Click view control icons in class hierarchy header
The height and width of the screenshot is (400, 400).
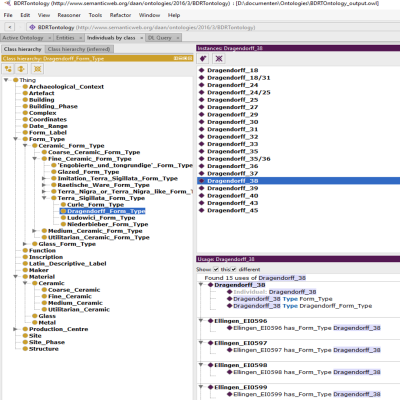183,58
